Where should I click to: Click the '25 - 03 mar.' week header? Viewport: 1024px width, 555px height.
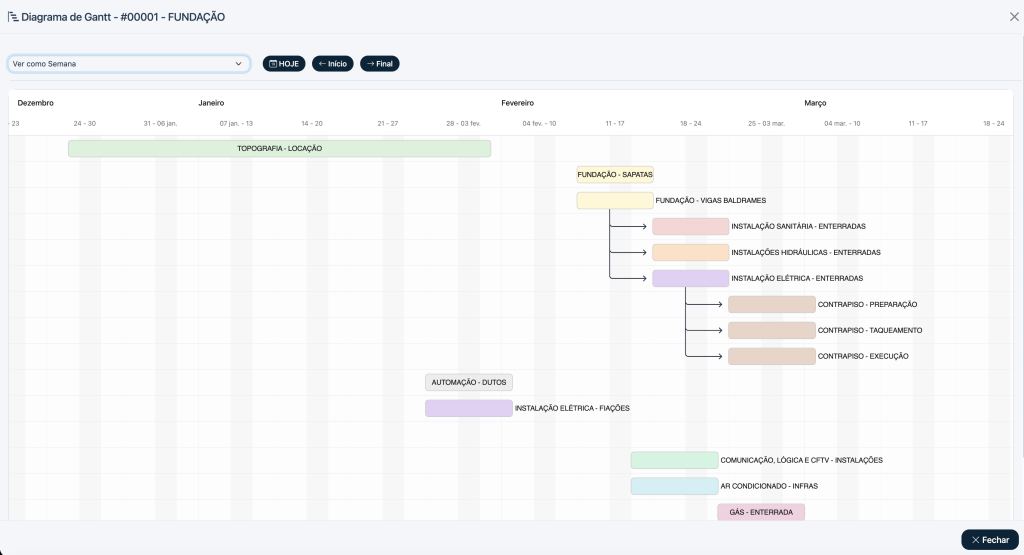(x=766, y=123)
